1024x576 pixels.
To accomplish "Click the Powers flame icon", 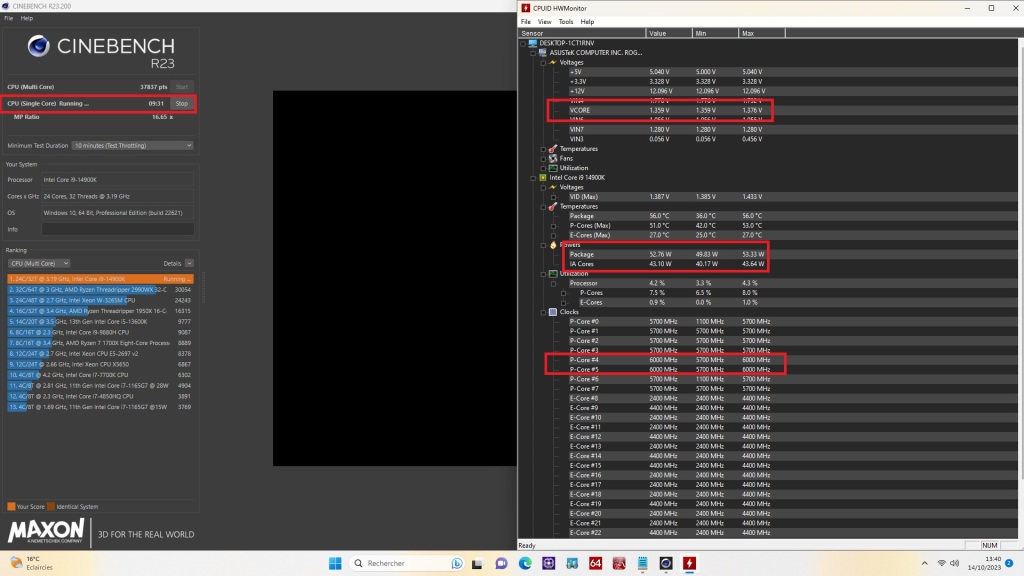I will click(553, 245).
